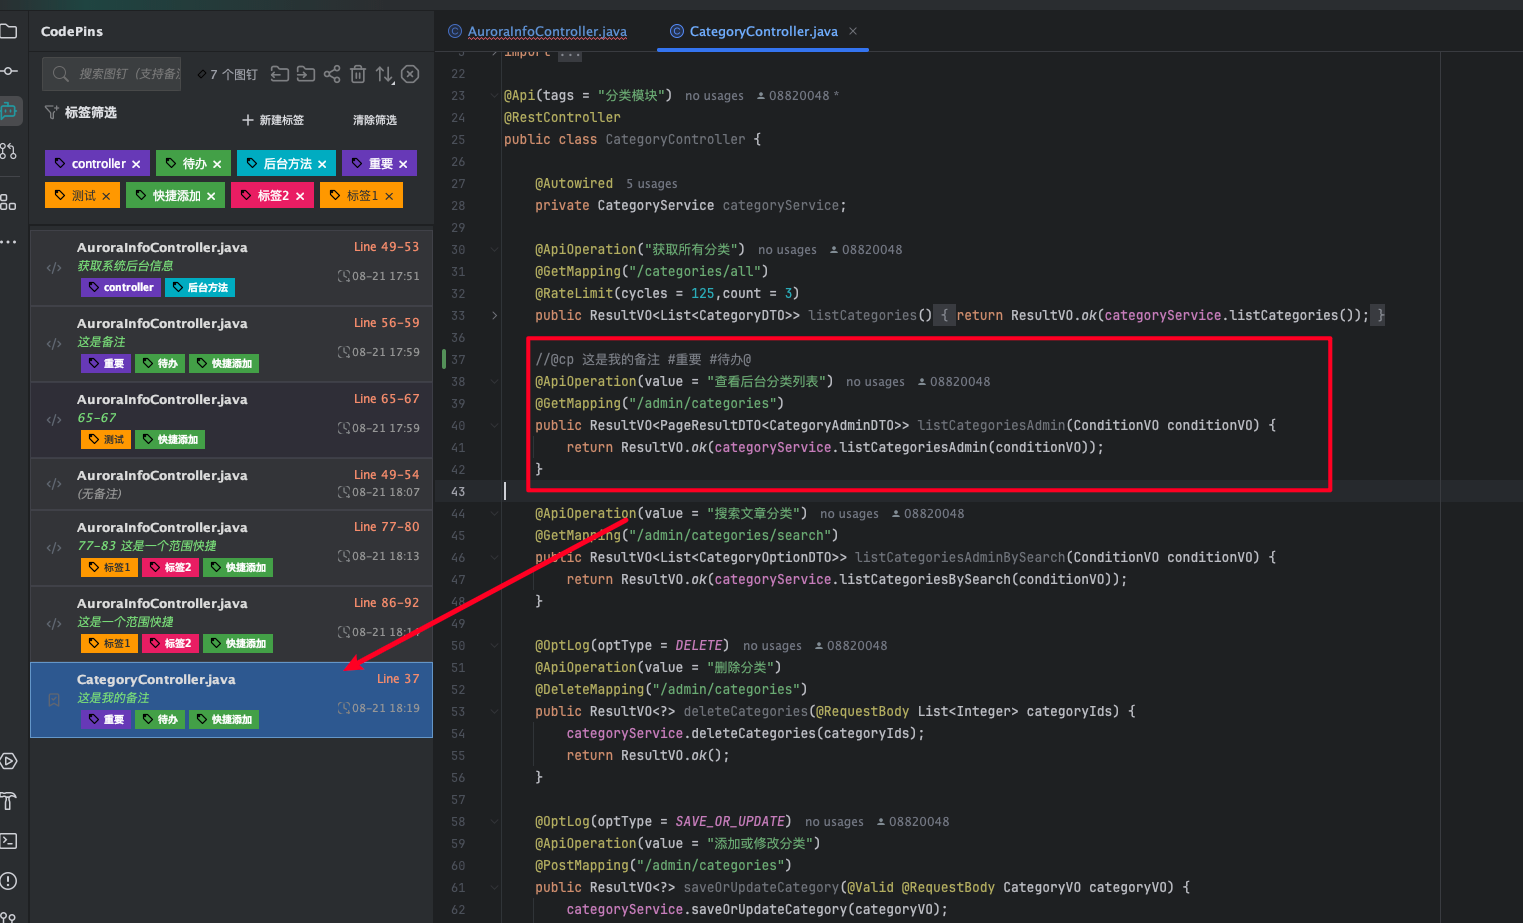Expand the folded import block chevron
The height and width of the screenshot is (923, 1523).
pyautogui.click(x=494, y=53)
